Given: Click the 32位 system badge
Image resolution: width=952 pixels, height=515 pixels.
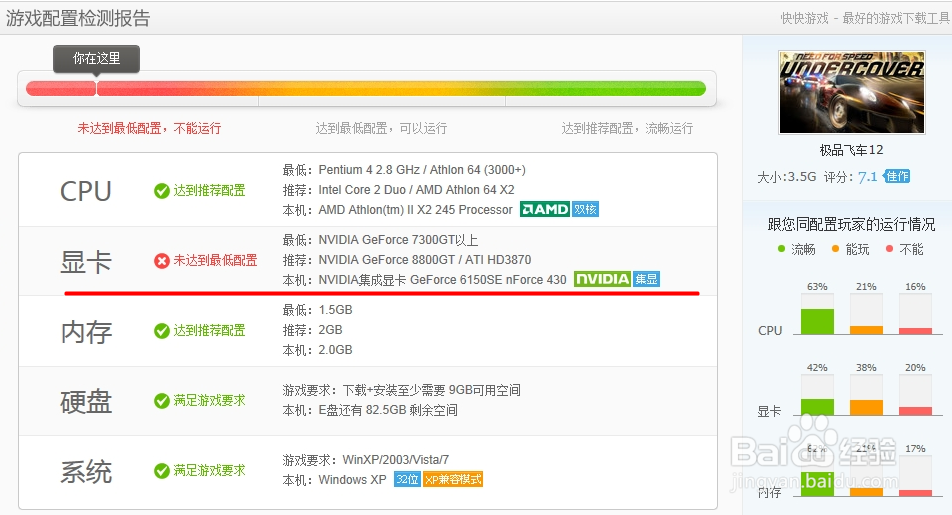Looking at the screenshot, I should 407,479.
